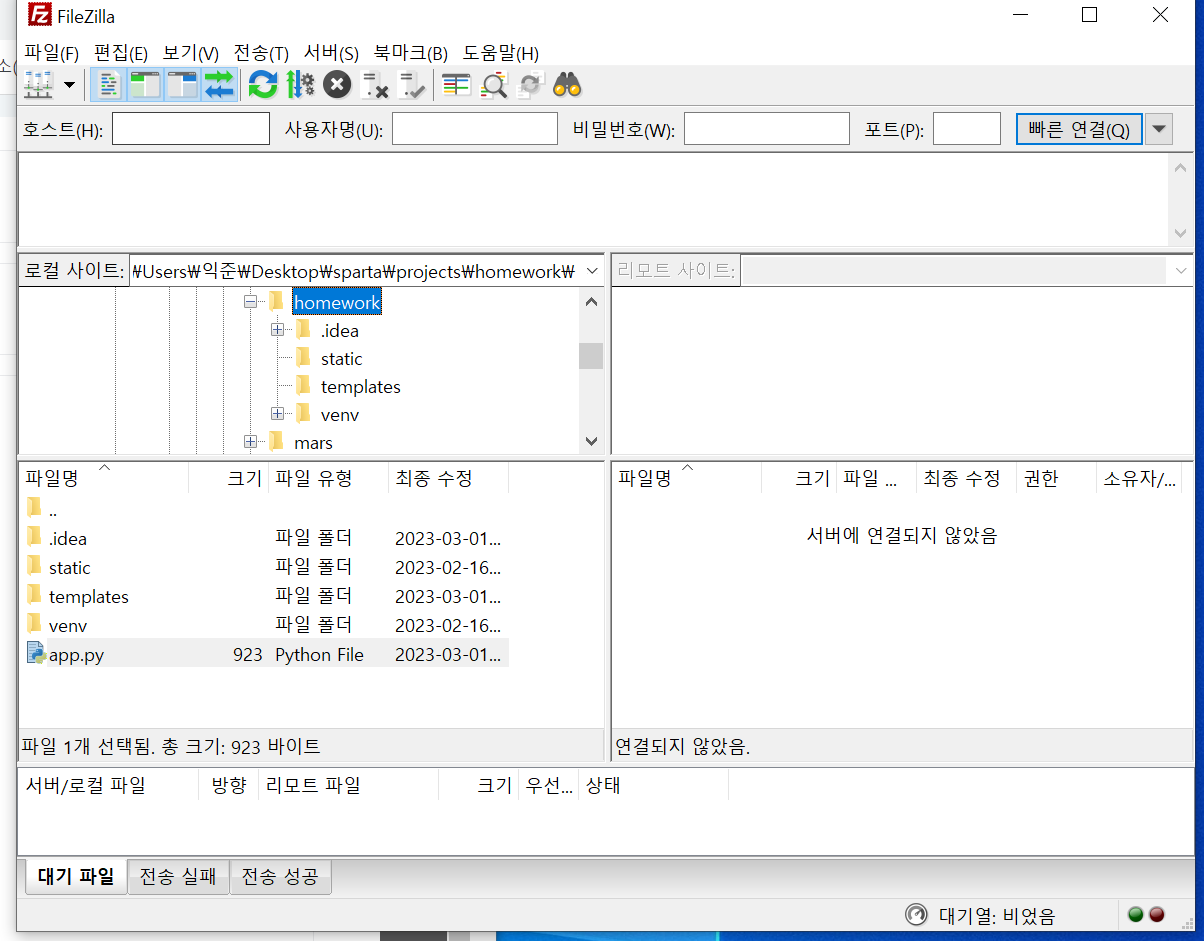Screen dimensions: 1204x941
Task: Switch to the 전송 성공 tab
Action: [281, 877]
